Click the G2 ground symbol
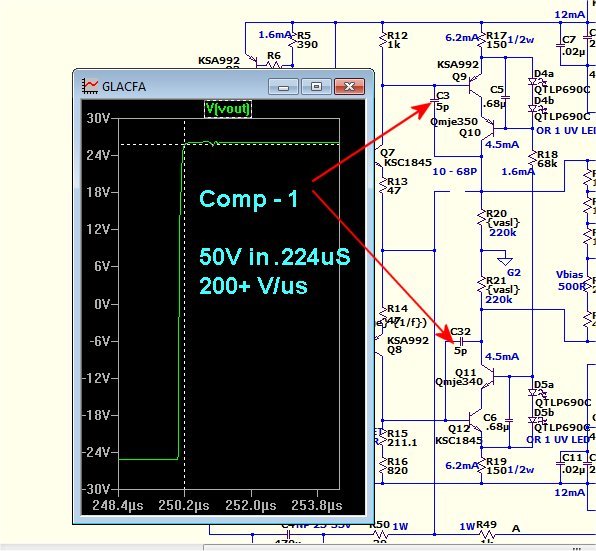The image size is (596, 551). click(505, 261)
